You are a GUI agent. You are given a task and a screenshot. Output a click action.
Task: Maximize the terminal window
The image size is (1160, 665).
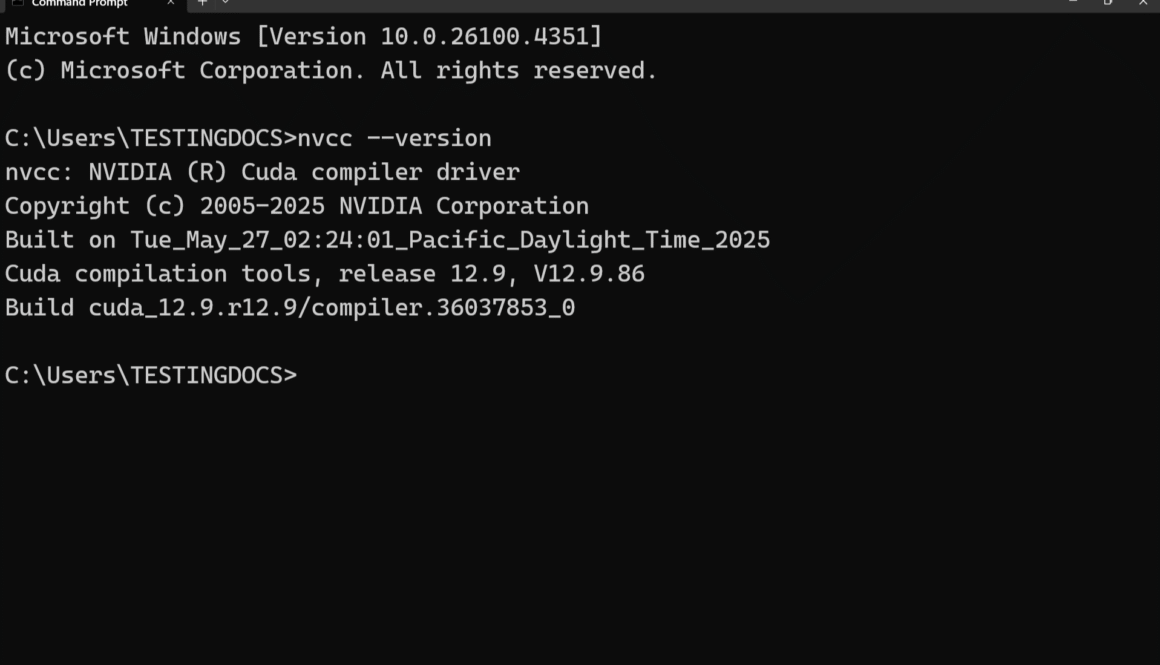point(1107,4)
